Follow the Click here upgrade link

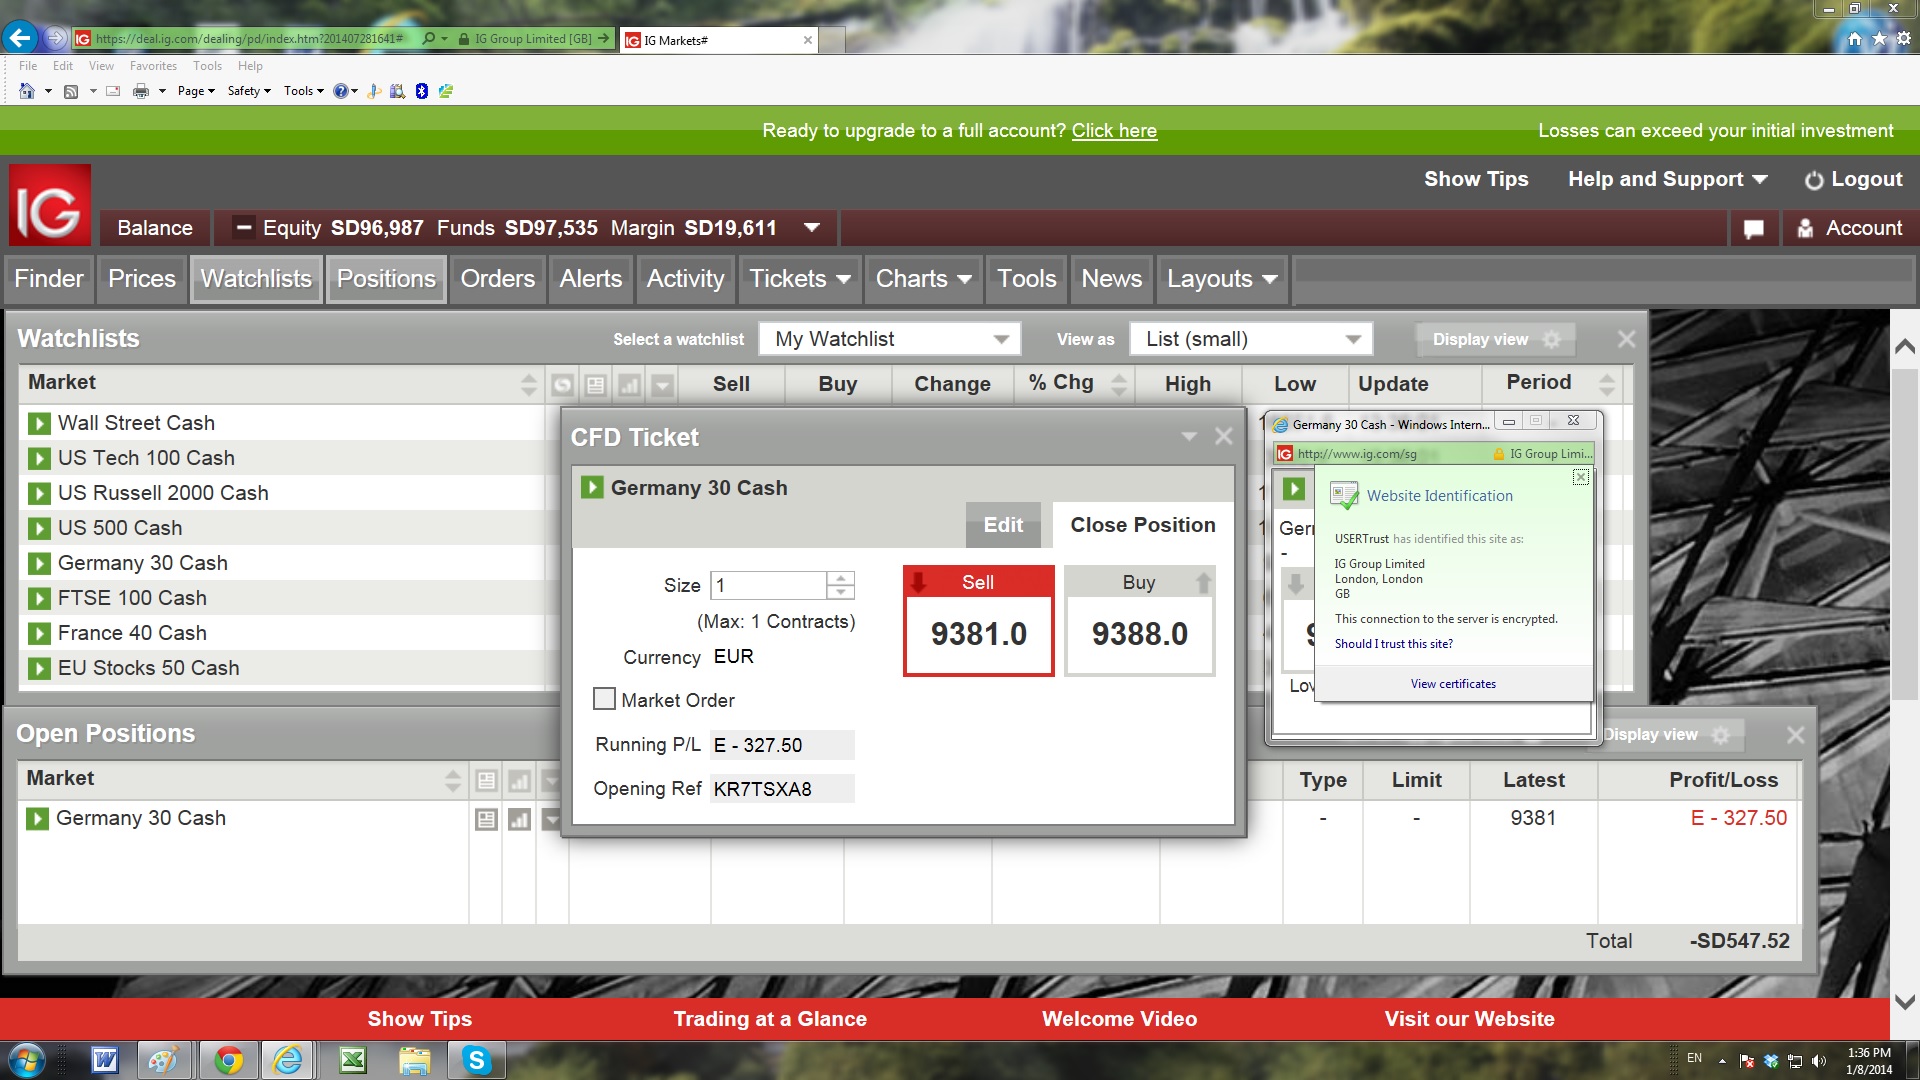click(x=1114, y=131)
